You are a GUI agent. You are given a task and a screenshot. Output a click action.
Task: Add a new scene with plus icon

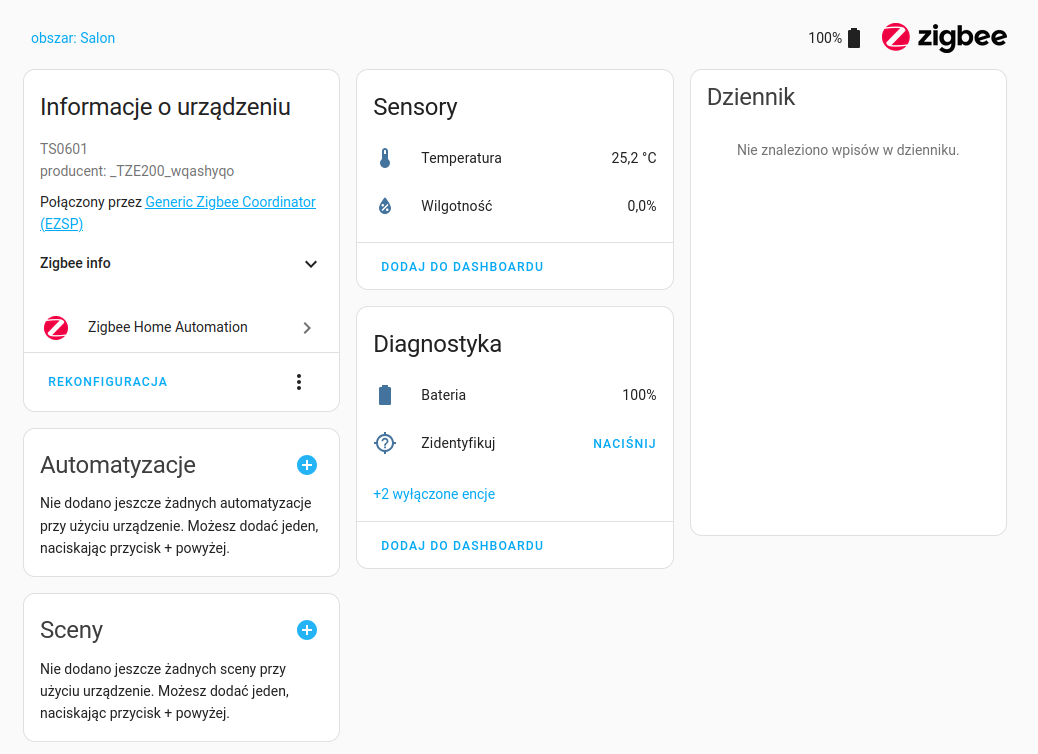(307, 630)
